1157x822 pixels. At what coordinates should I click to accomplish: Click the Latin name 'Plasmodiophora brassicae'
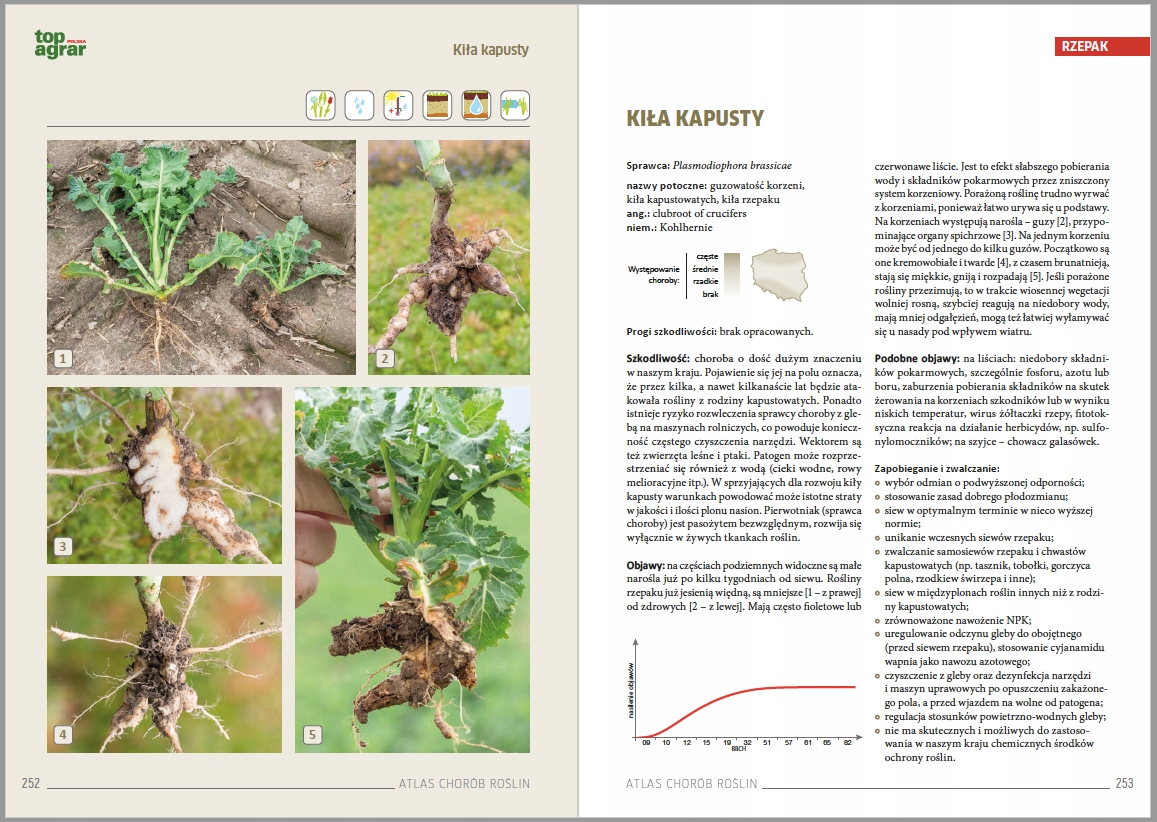click(732, 165)
